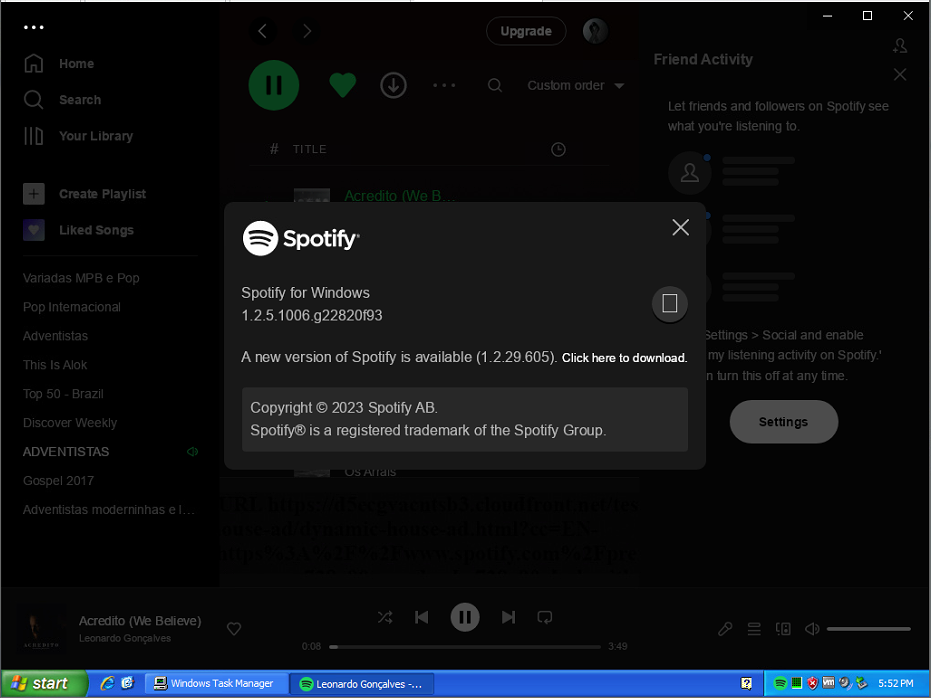The height and width of the screenshot is (698, 932).
Task: Toggle the green heart to unlike the playlist
Action: (x=342, y=85)
